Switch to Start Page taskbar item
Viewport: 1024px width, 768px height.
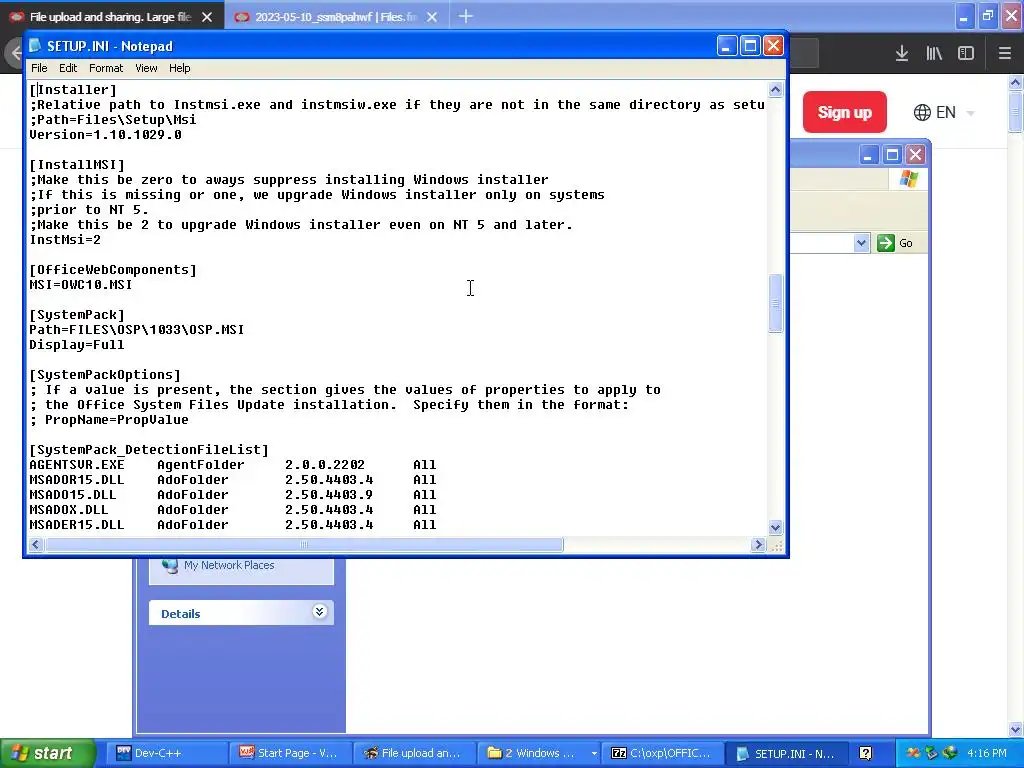click(291, 753)
